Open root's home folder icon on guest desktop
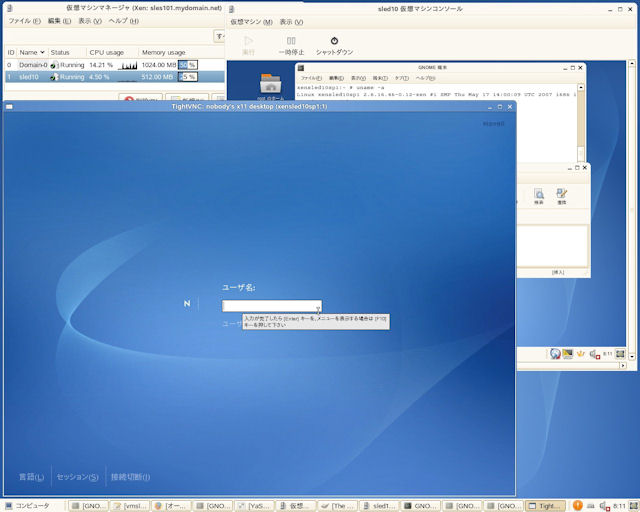 pyautogui.click(x=271, y=83)
